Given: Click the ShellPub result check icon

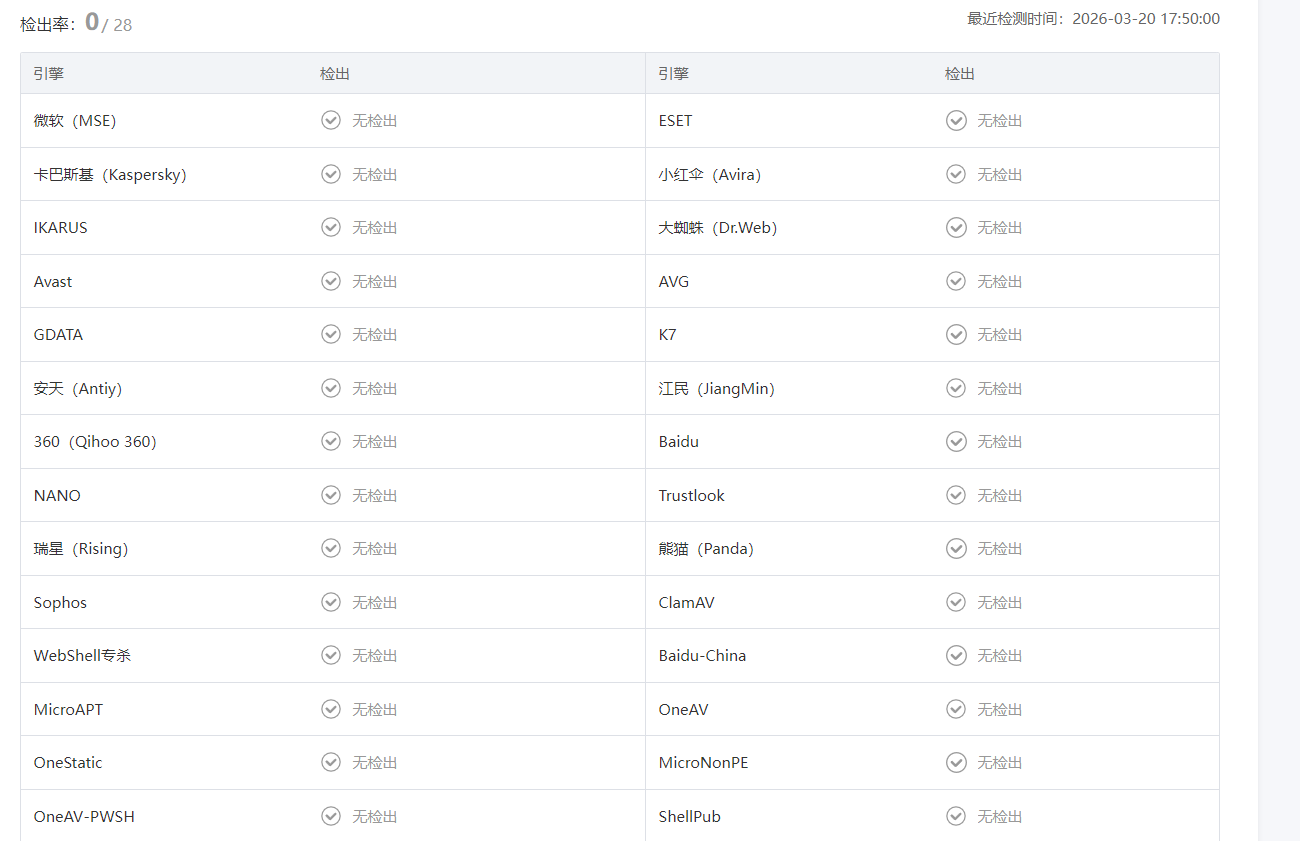Looking at the screenshot, I should [x=956, y=816].
